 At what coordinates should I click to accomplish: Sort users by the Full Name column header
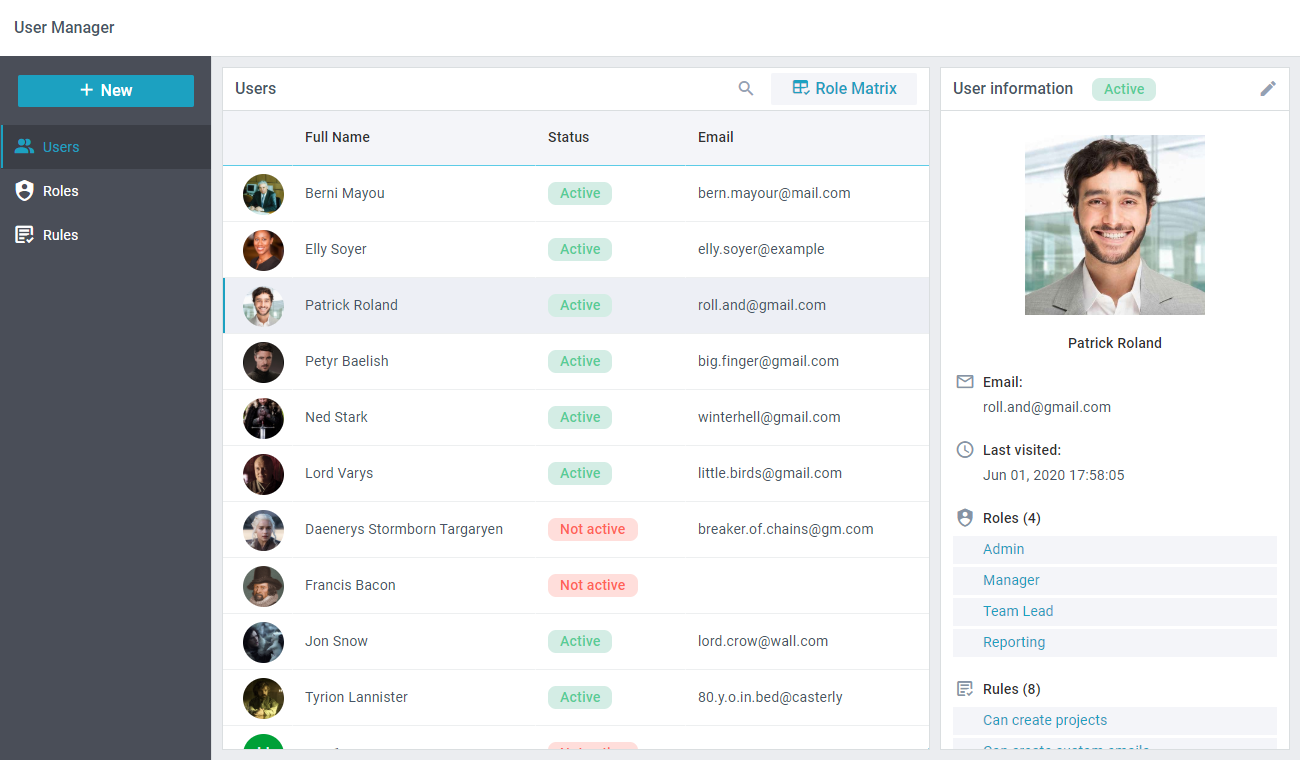(x=337, y=137)
